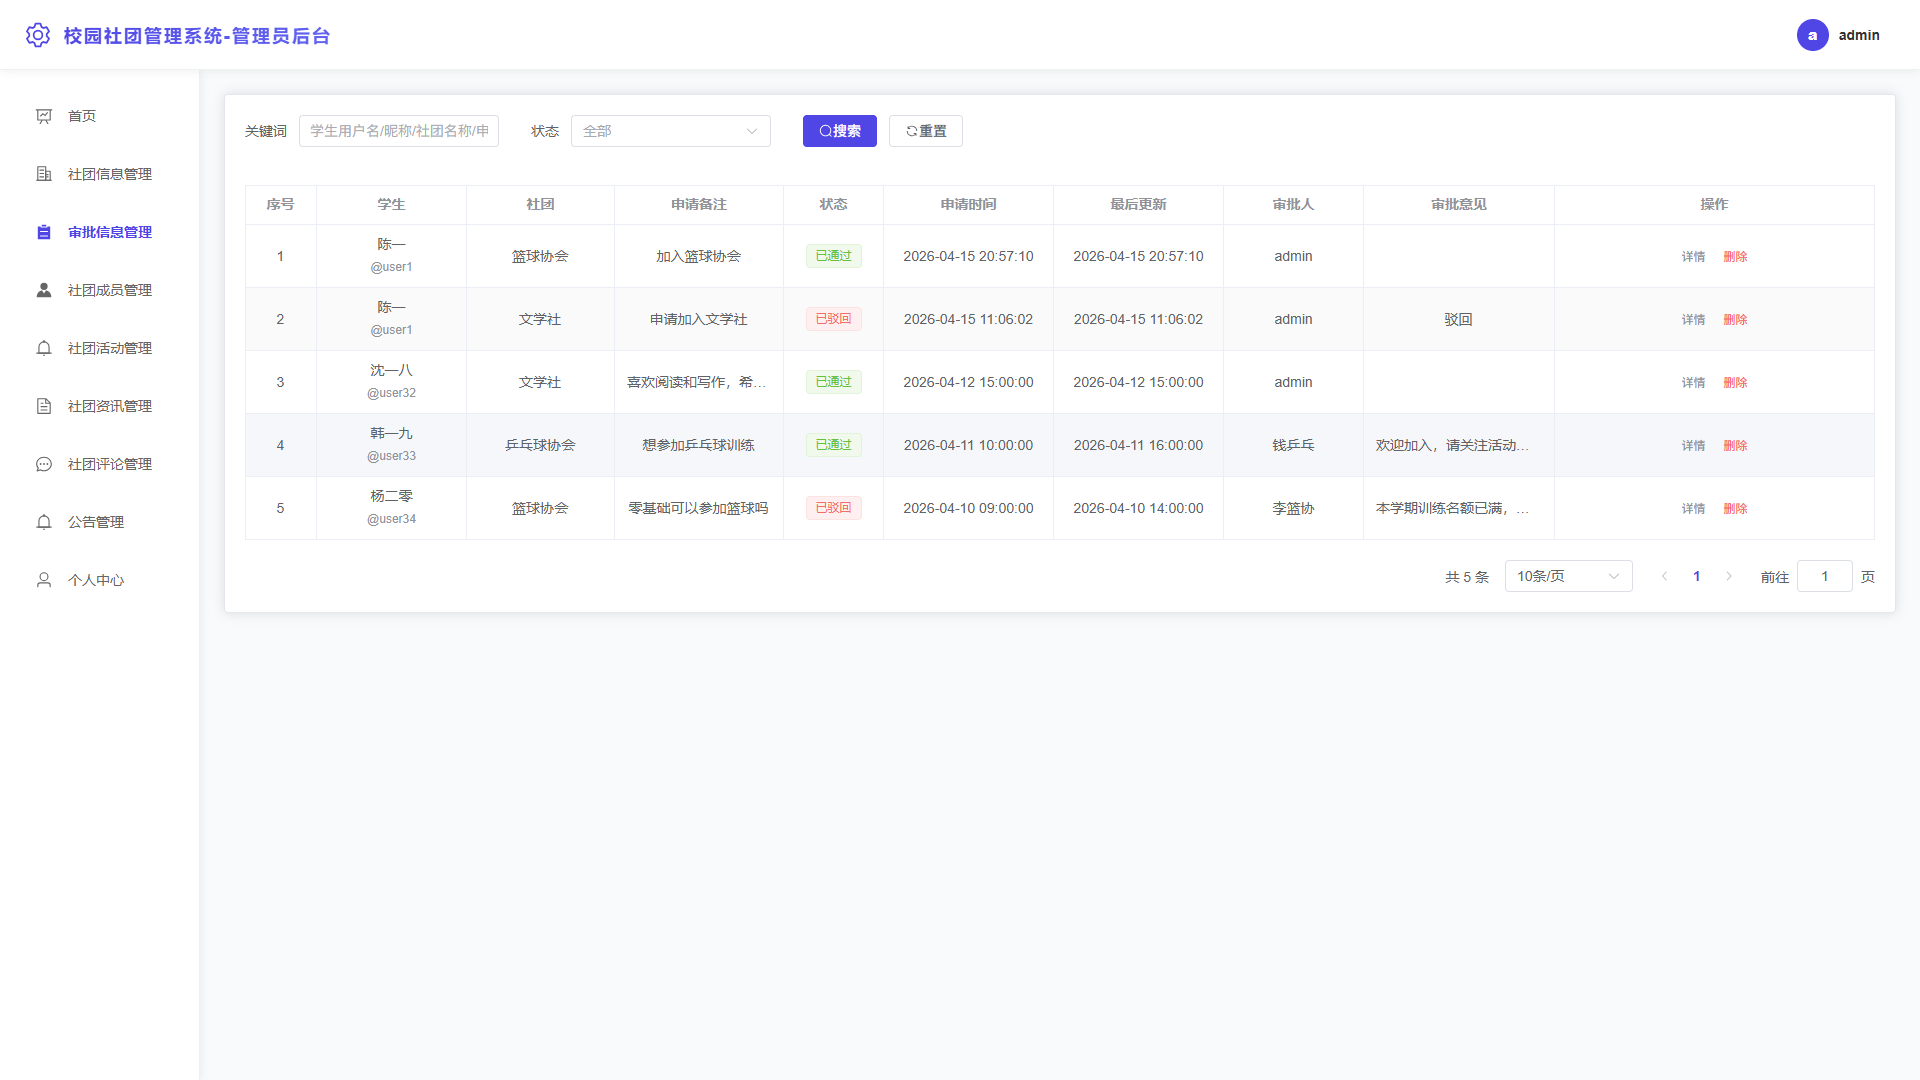The image size is (1920, 1080).
Task: Click the 重置 reset button
Action: 925,131
